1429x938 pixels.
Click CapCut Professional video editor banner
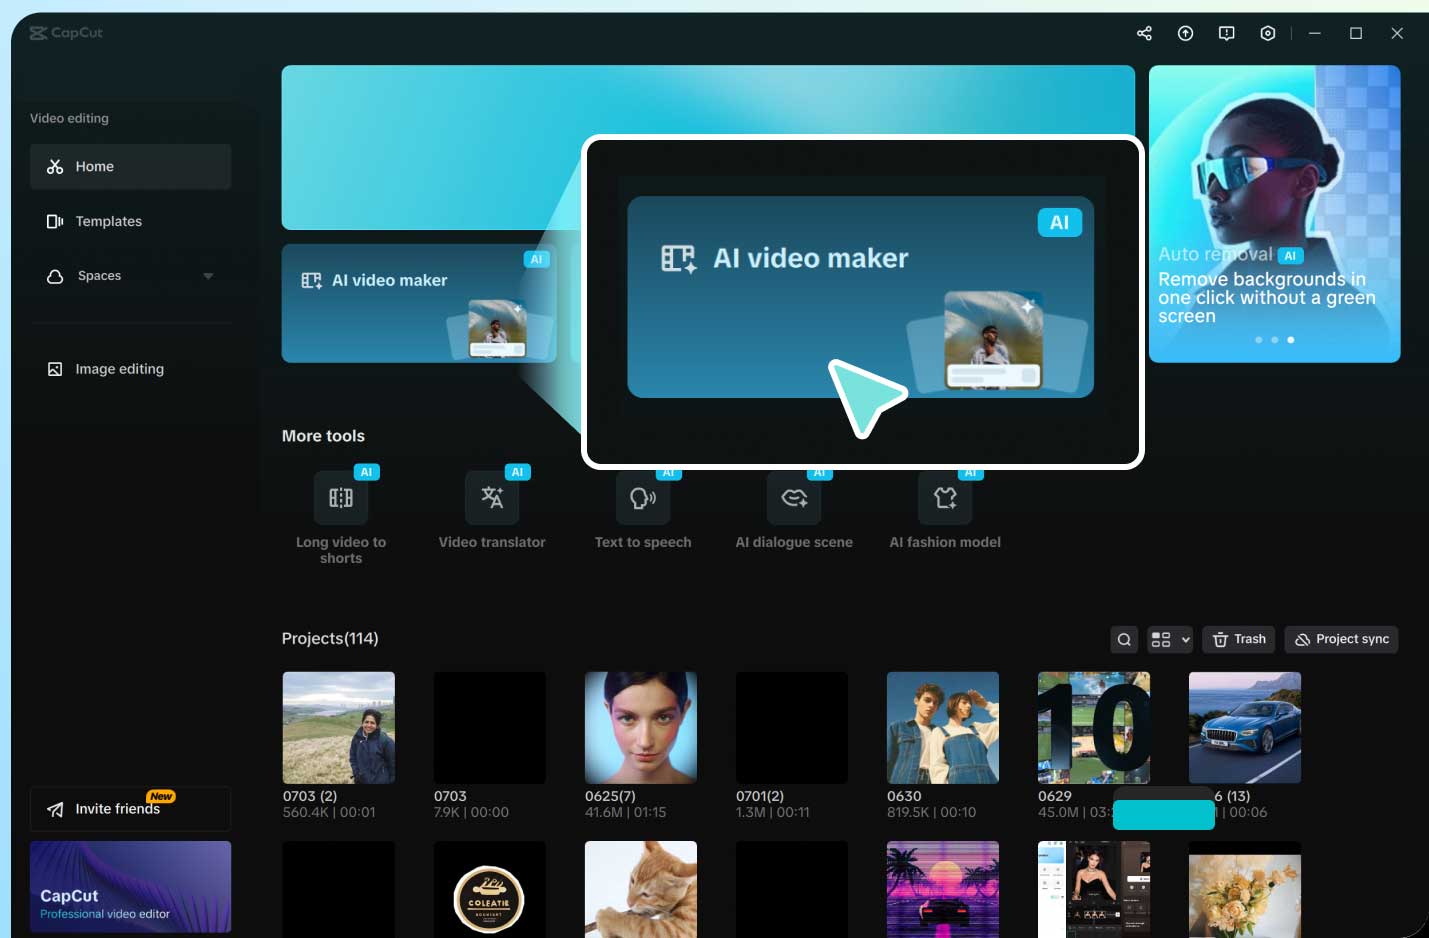[x=130, y=887]
